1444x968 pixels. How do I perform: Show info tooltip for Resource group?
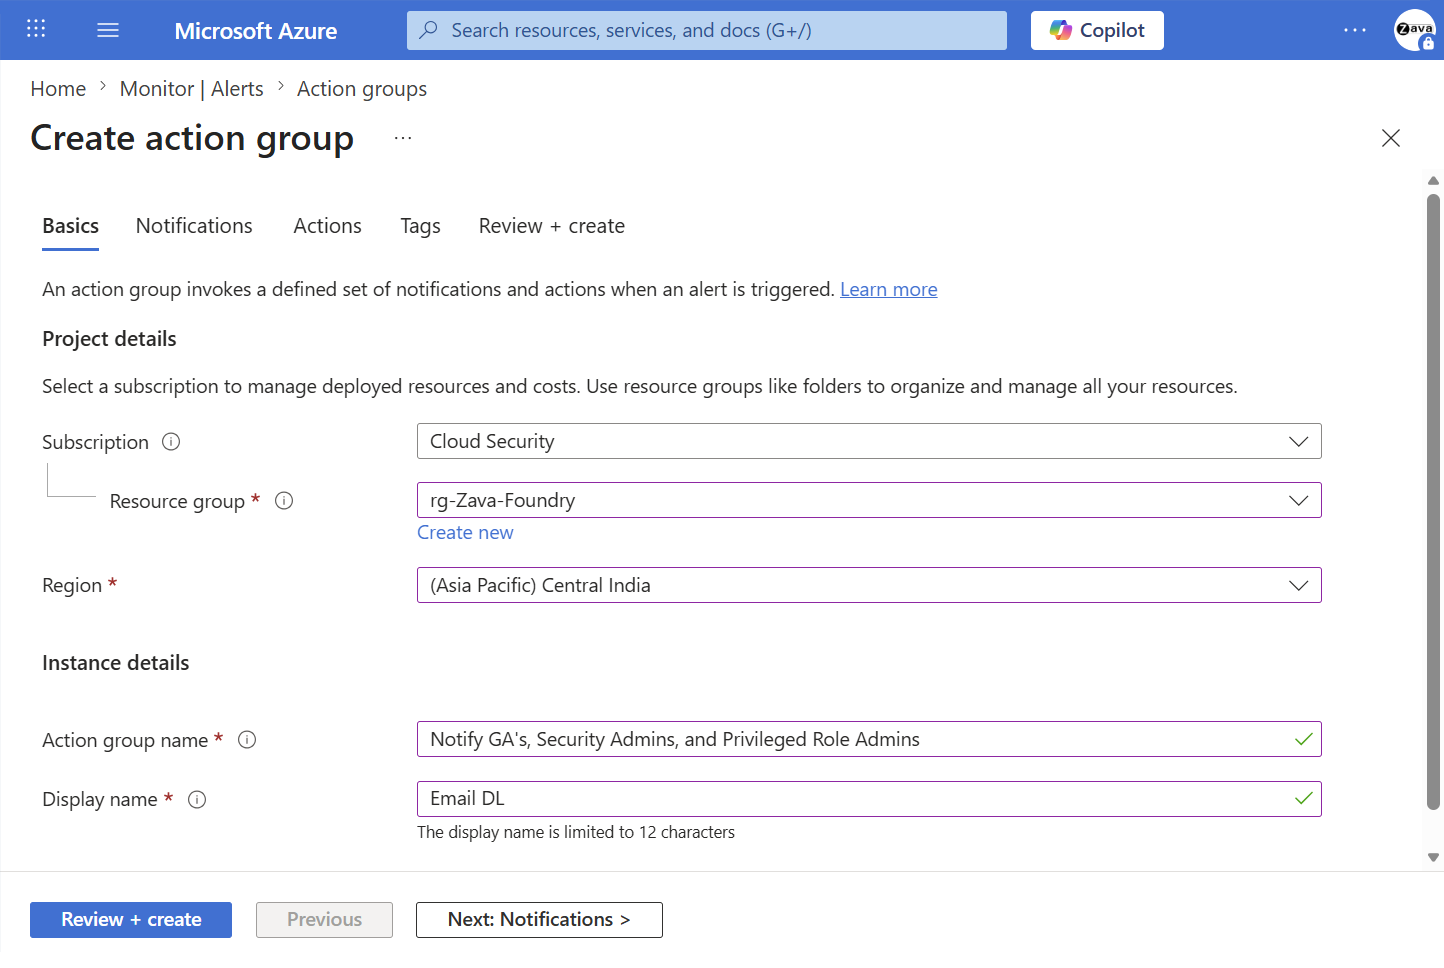coord(284,501)
